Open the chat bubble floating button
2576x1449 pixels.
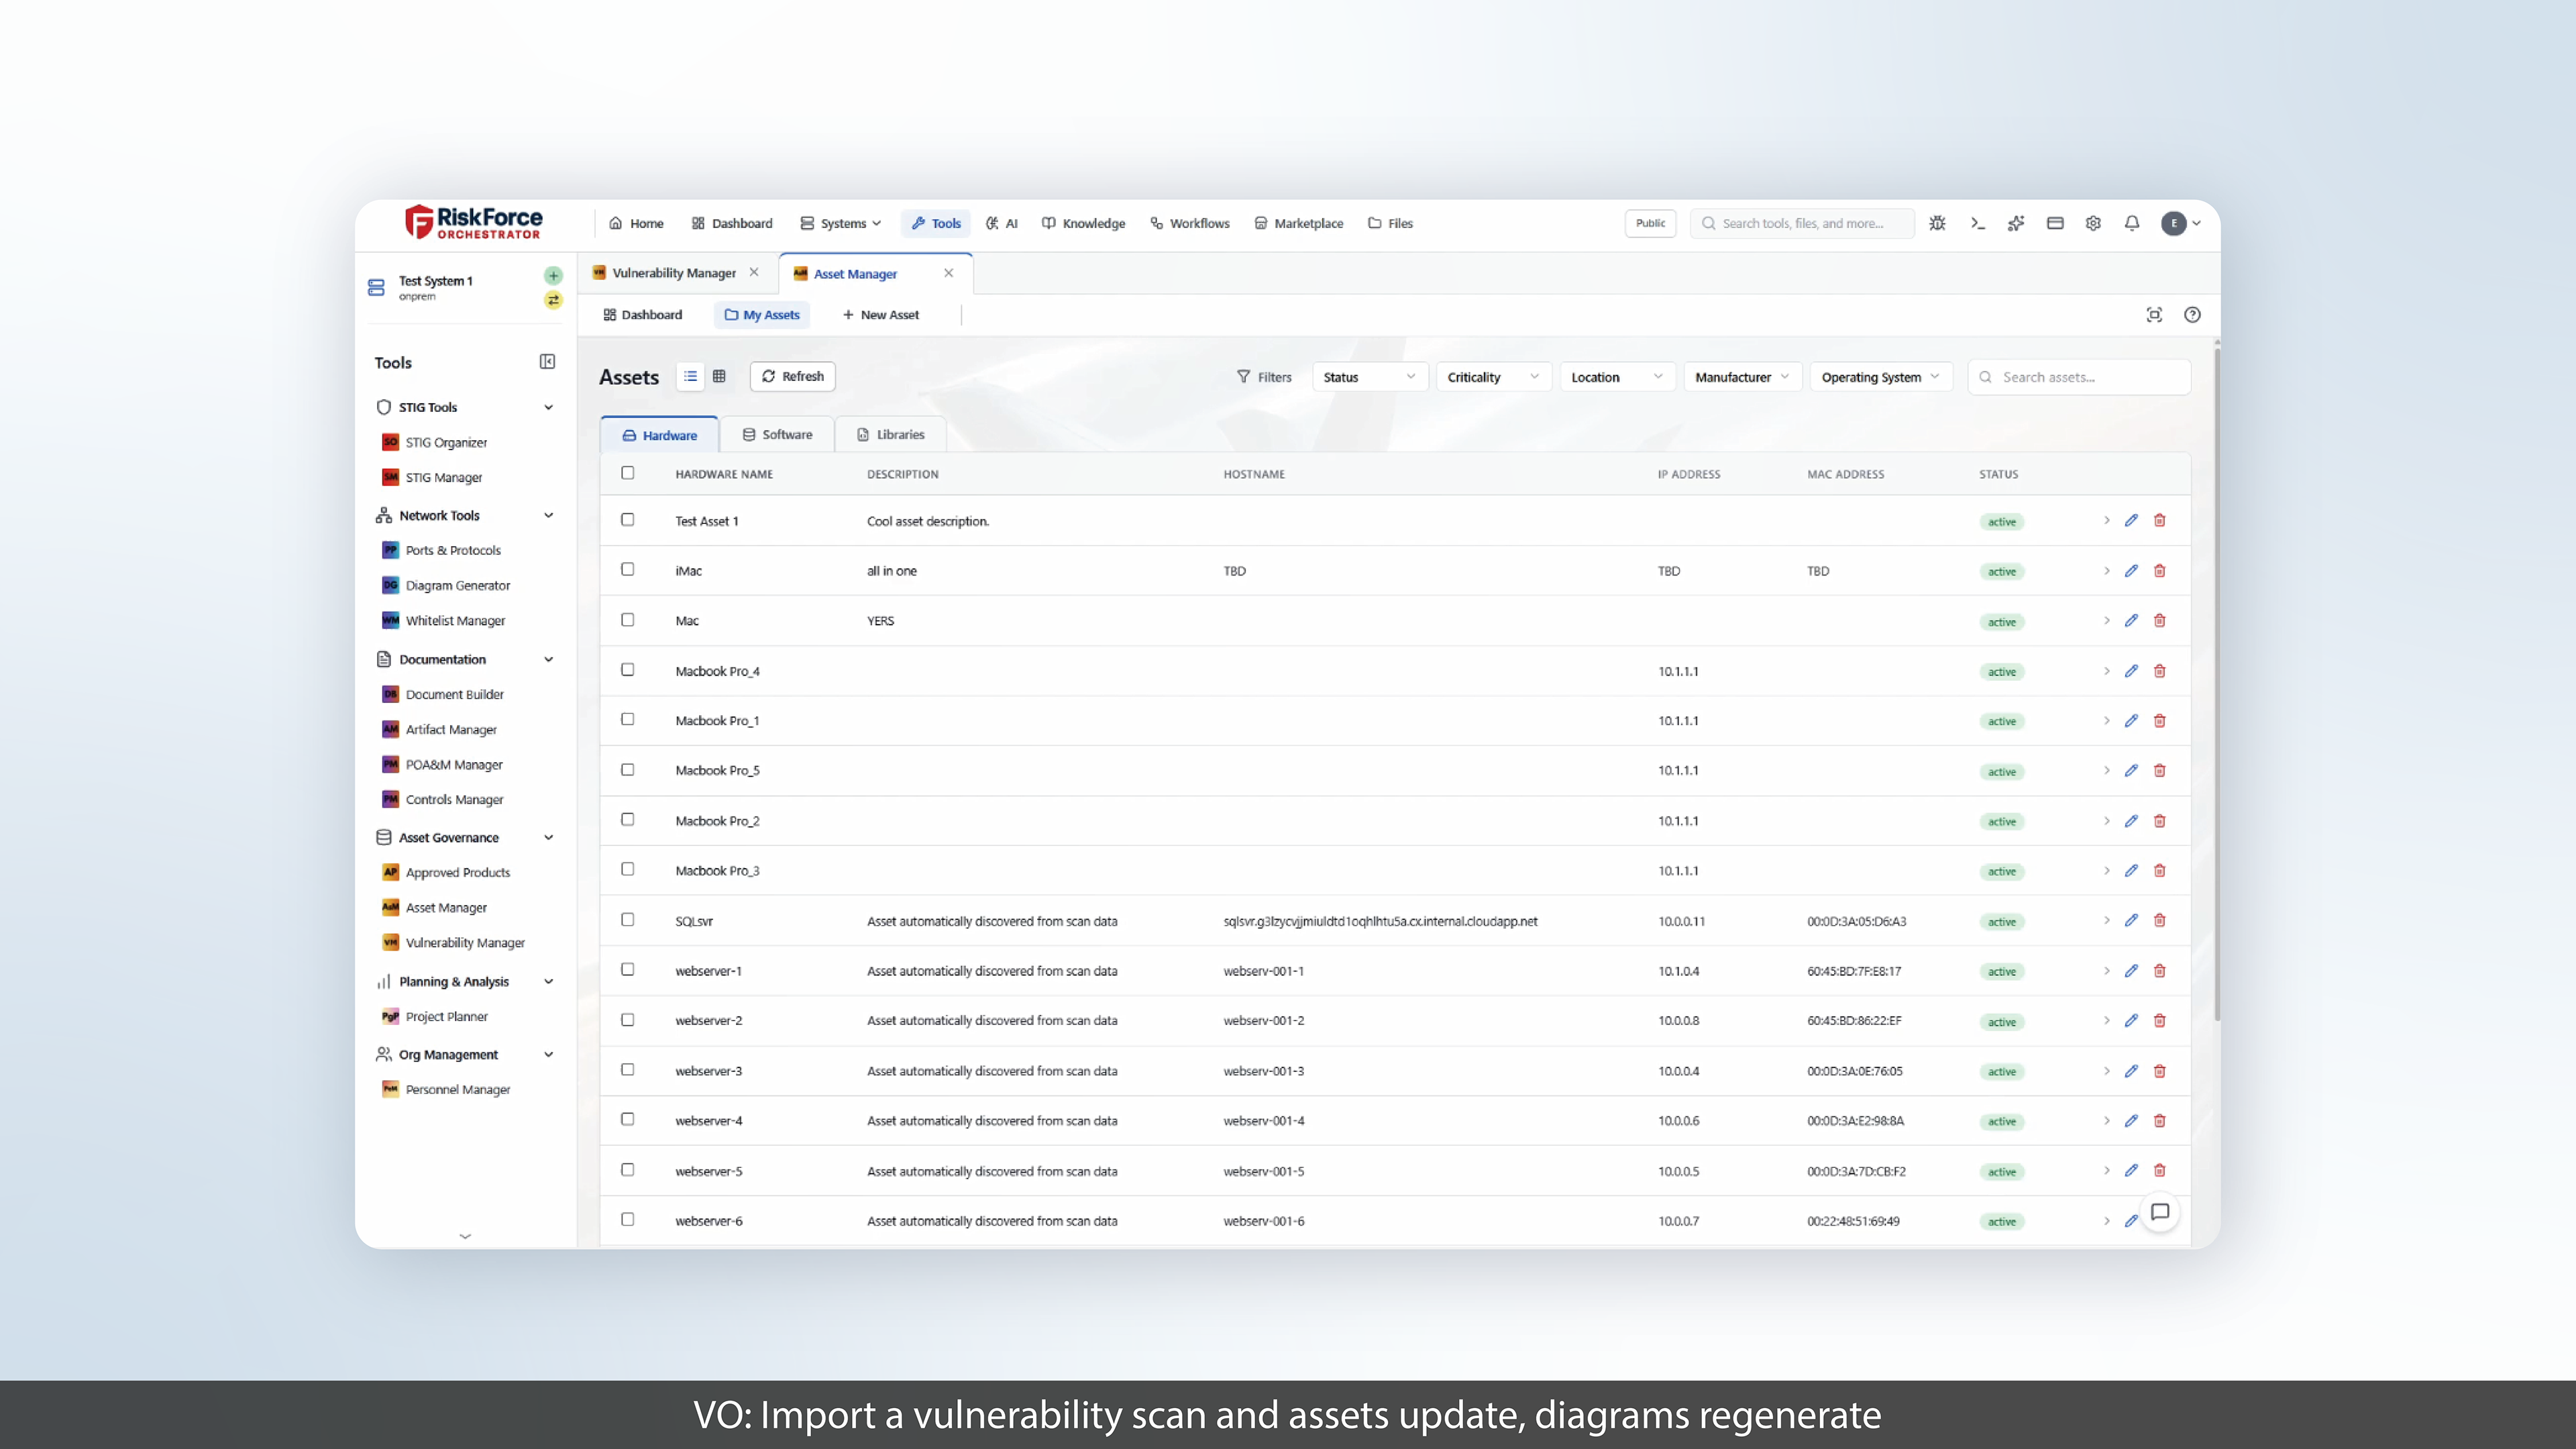pos(2160,1212)
